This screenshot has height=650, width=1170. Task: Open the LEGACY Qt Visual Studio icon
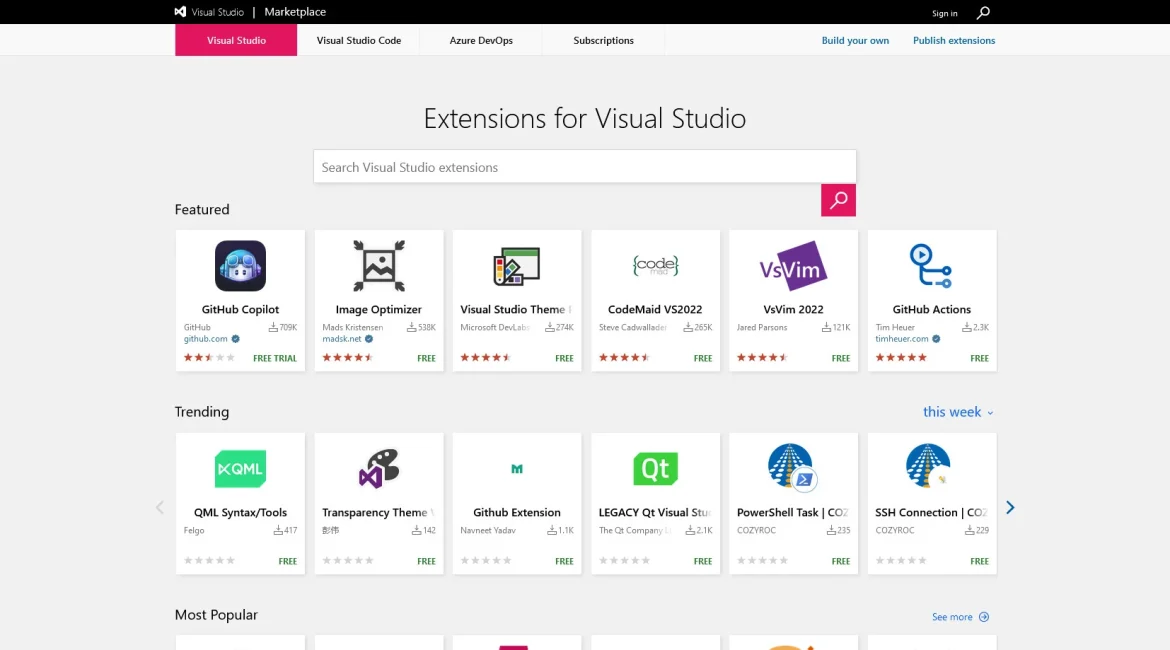[655, 469]
